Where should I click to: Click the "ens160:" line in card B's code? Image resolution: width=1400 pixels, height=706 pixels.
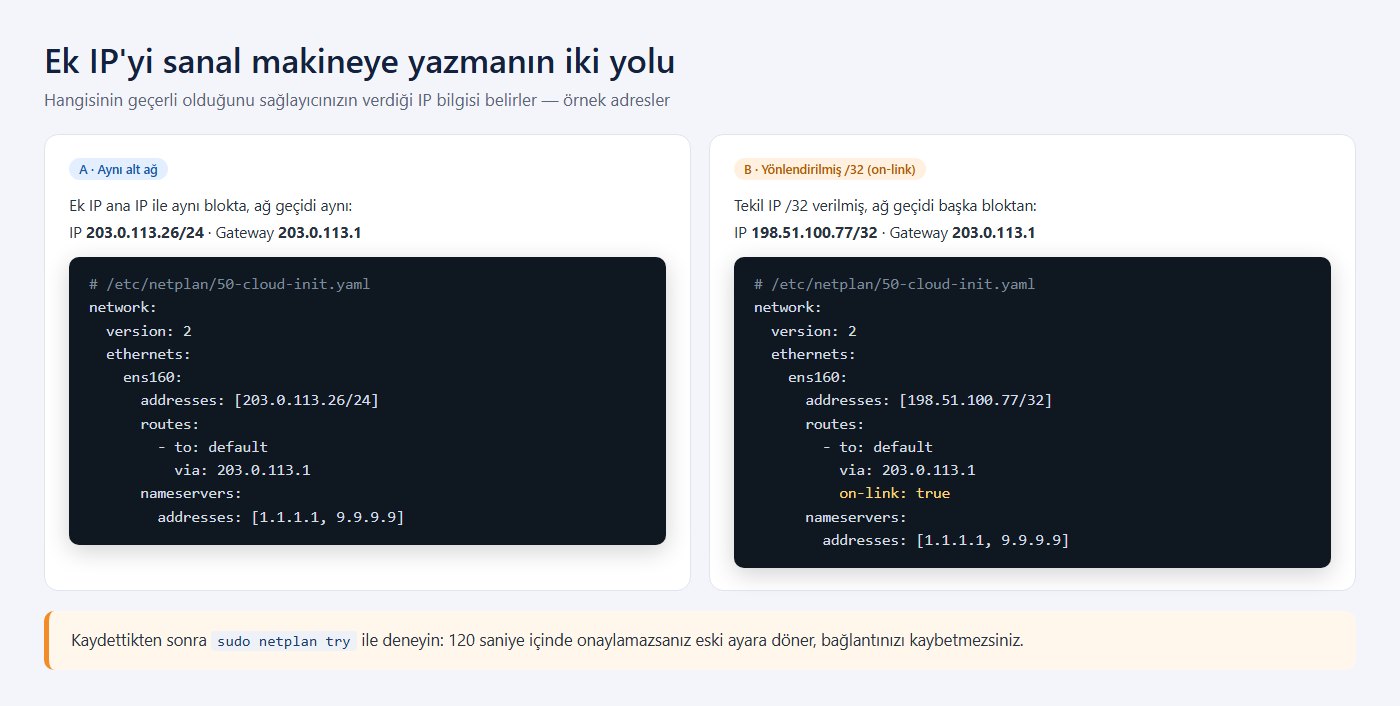[818, 378]
